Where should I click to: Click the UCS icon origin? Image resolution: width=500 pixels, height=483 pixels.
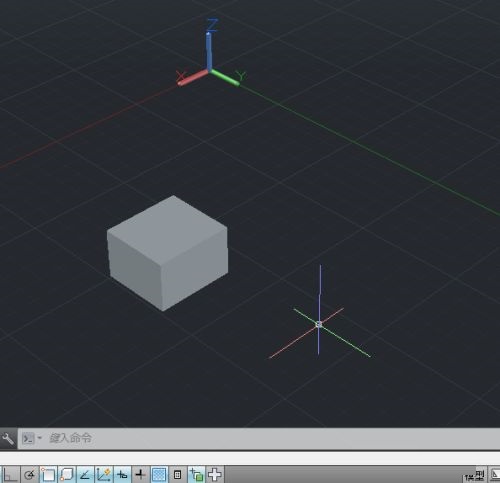[x=209, y=70]
